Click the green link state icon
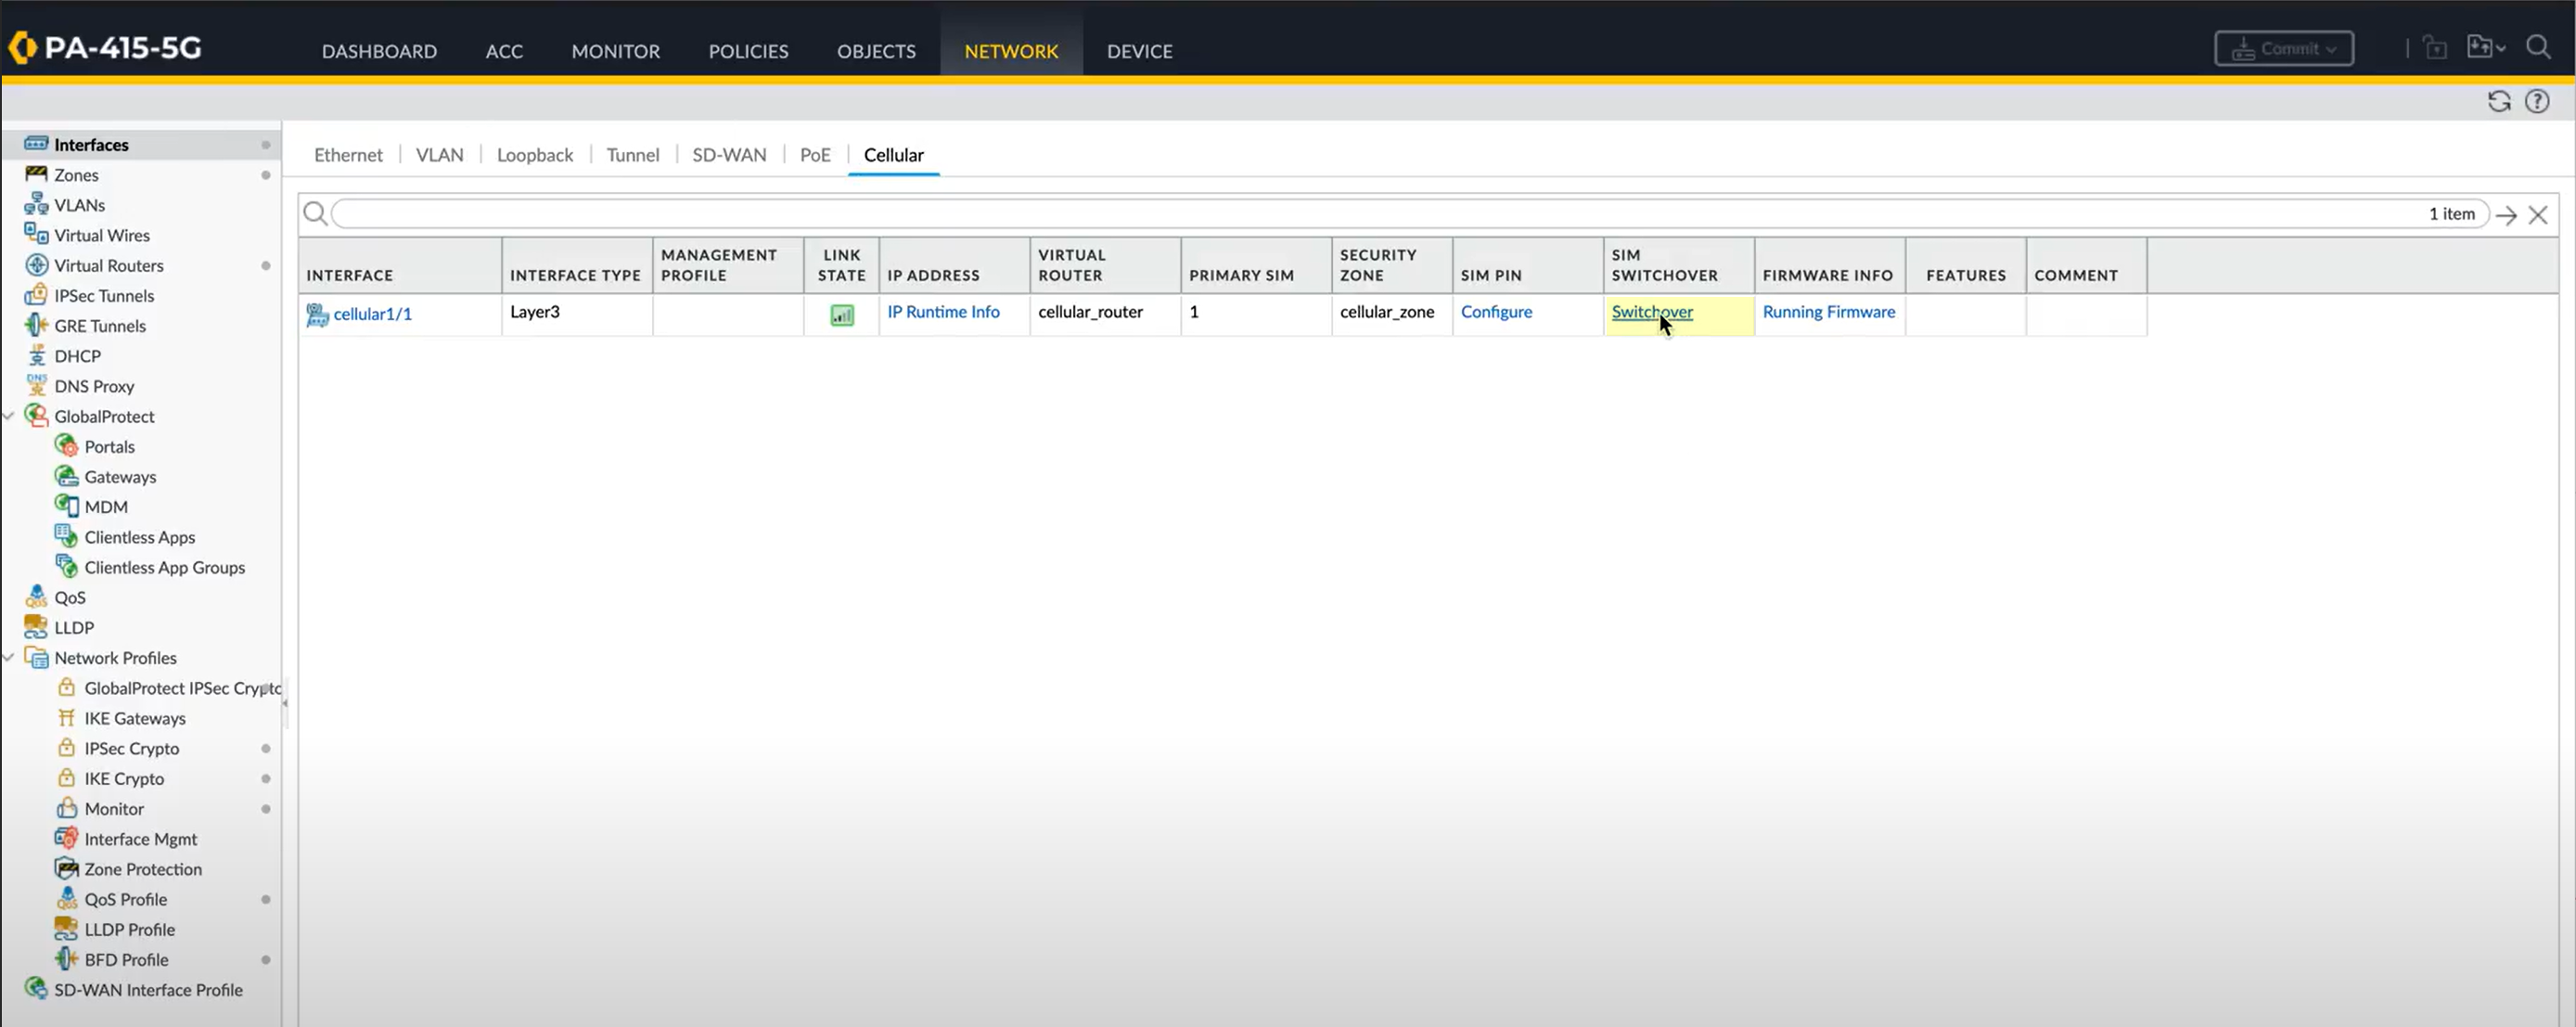2576x1027 pixels. [842, 315]
